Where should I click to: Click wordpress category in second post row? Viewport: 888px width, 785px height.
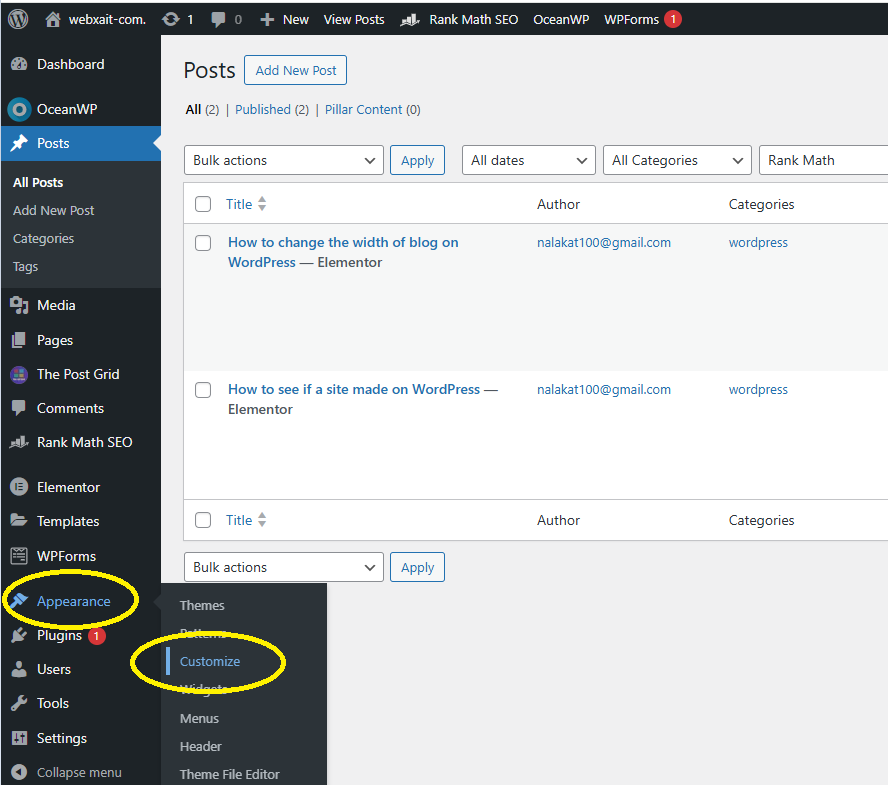(758, 390)
